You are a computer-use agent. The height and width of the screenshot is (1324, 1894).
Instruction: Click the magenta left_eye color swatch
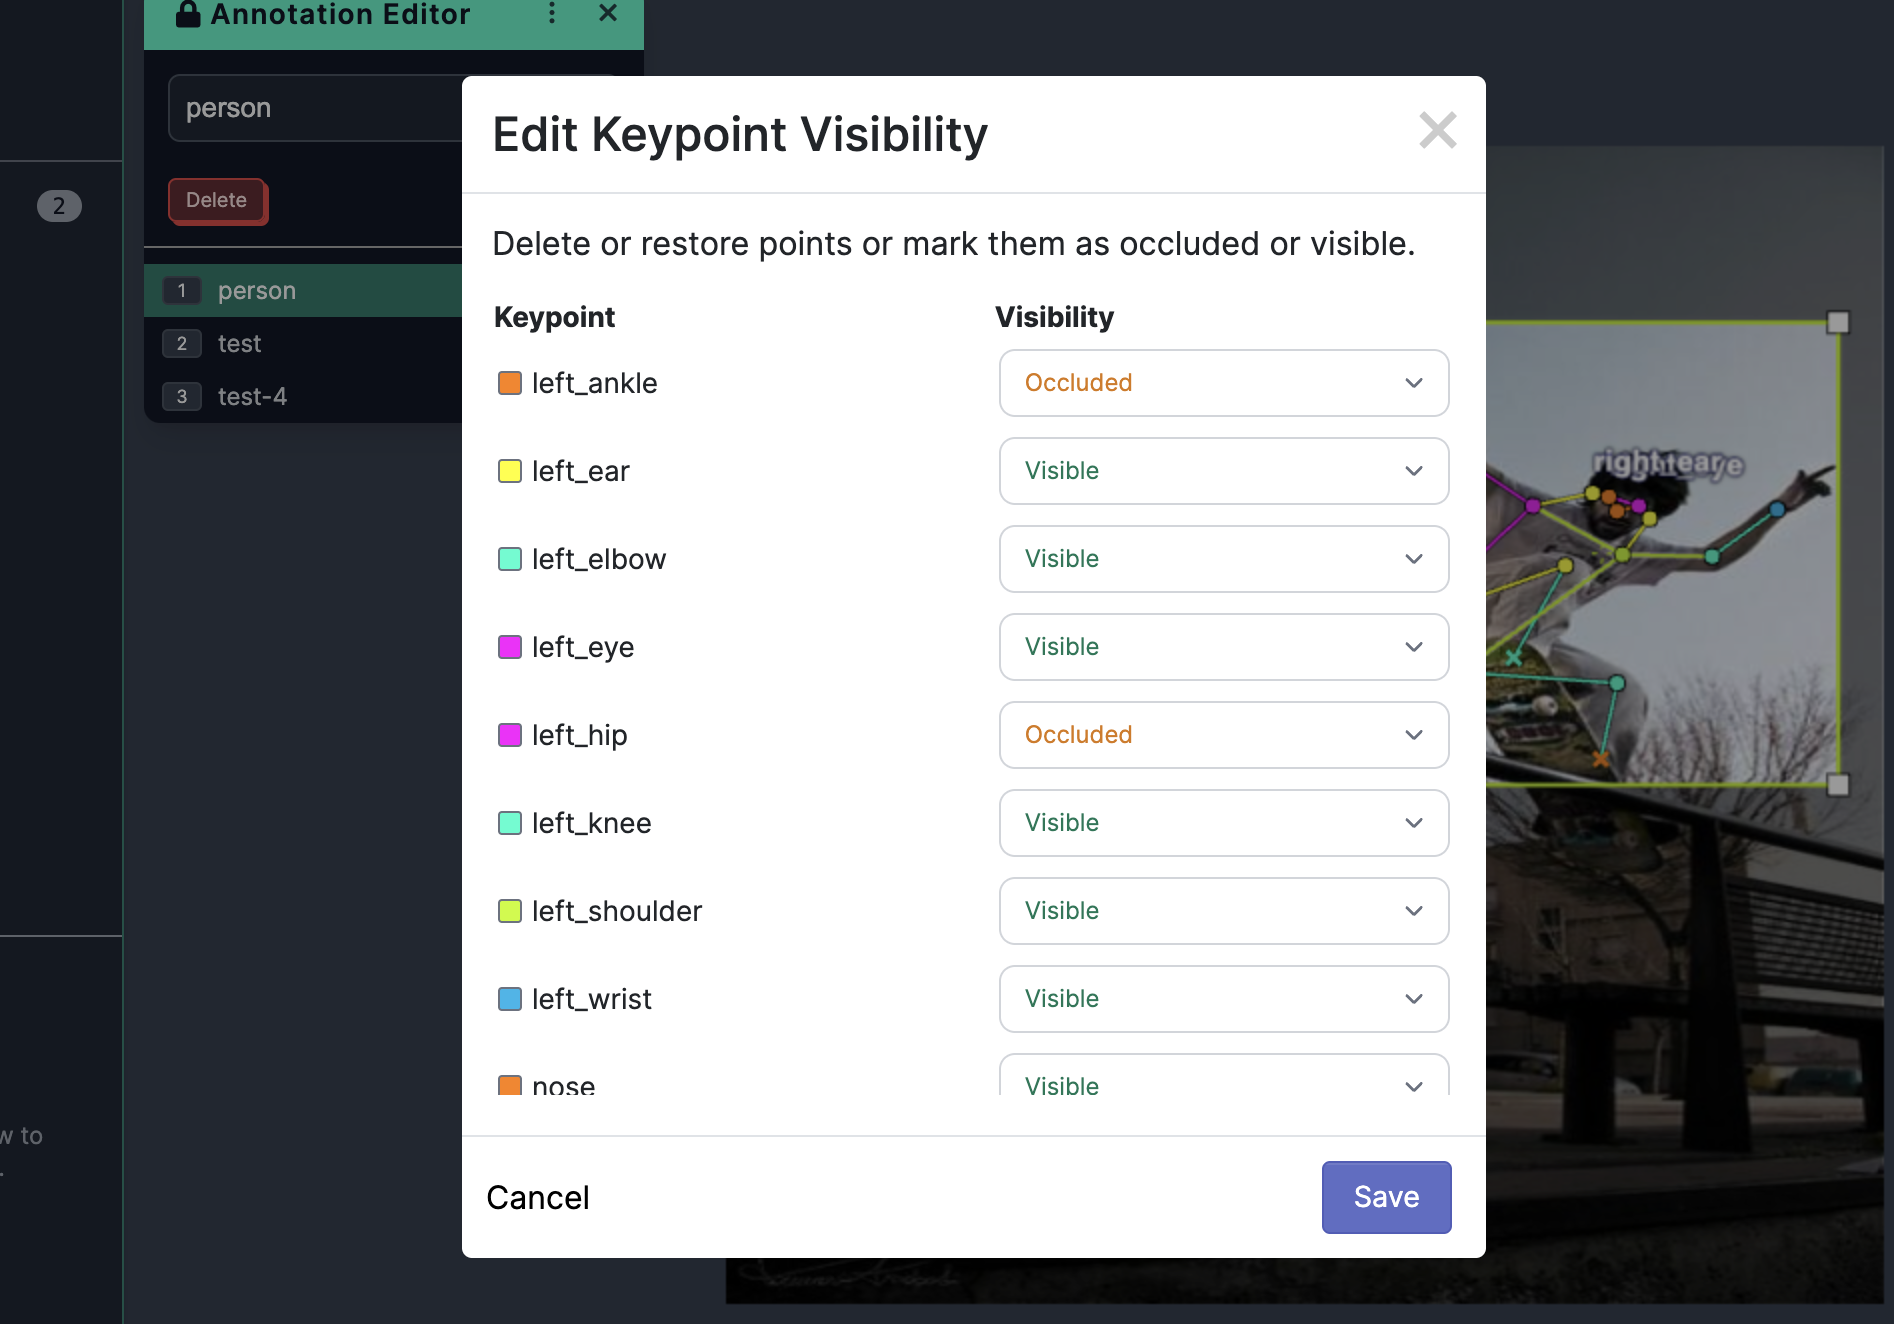[510, 647]
